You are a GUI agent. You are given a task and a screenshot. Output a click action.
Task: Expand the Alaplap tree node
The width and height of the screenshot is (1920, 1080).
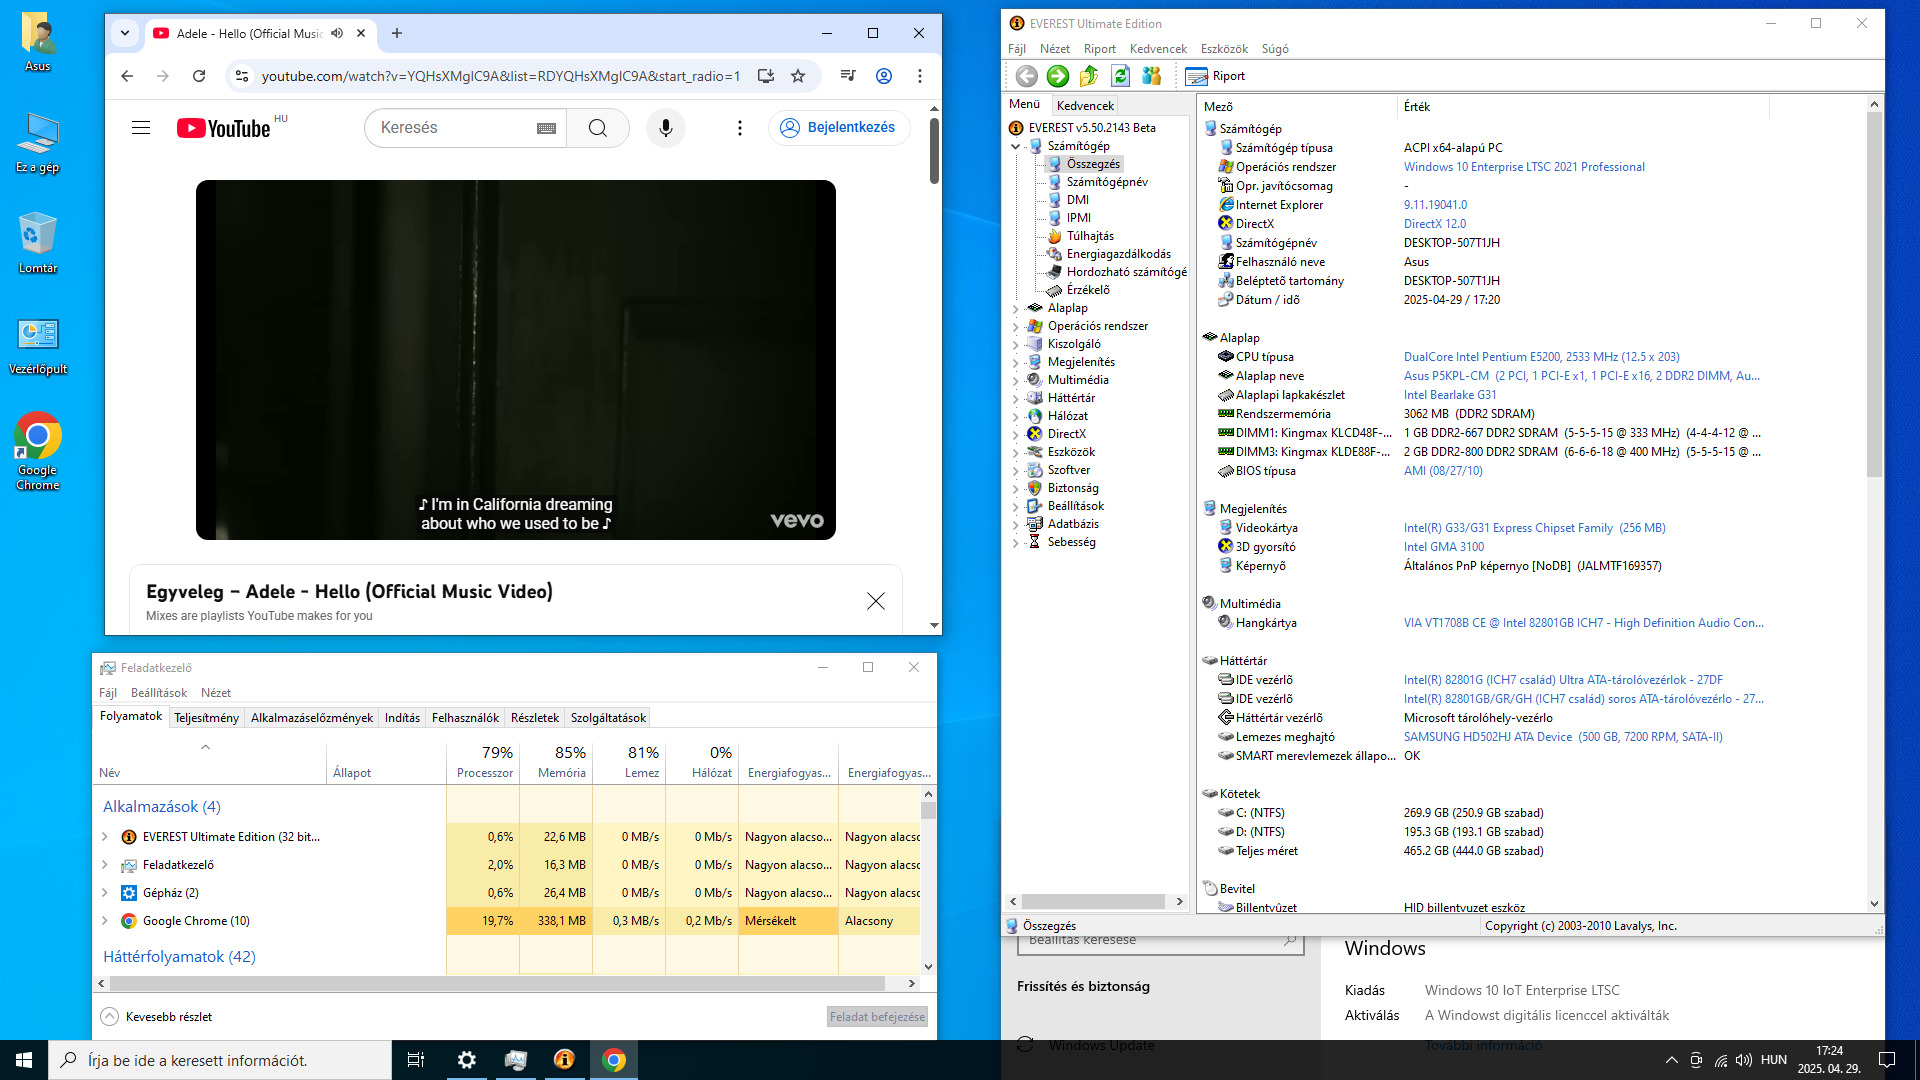1016,309
